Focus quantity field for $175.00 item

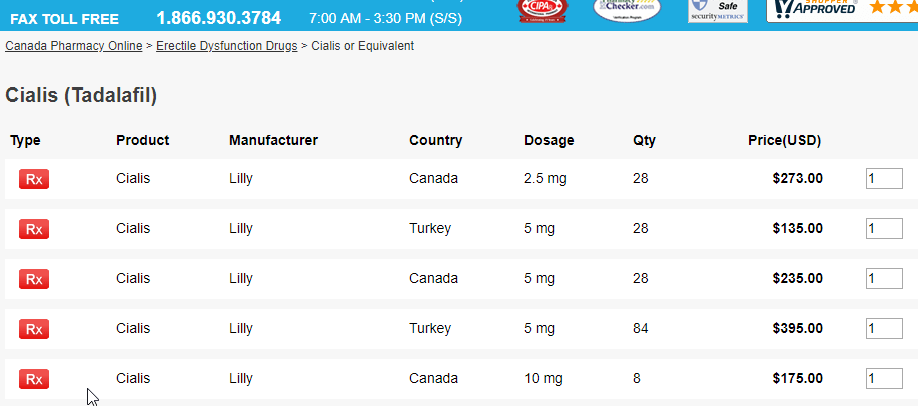(x=884, y=378)
